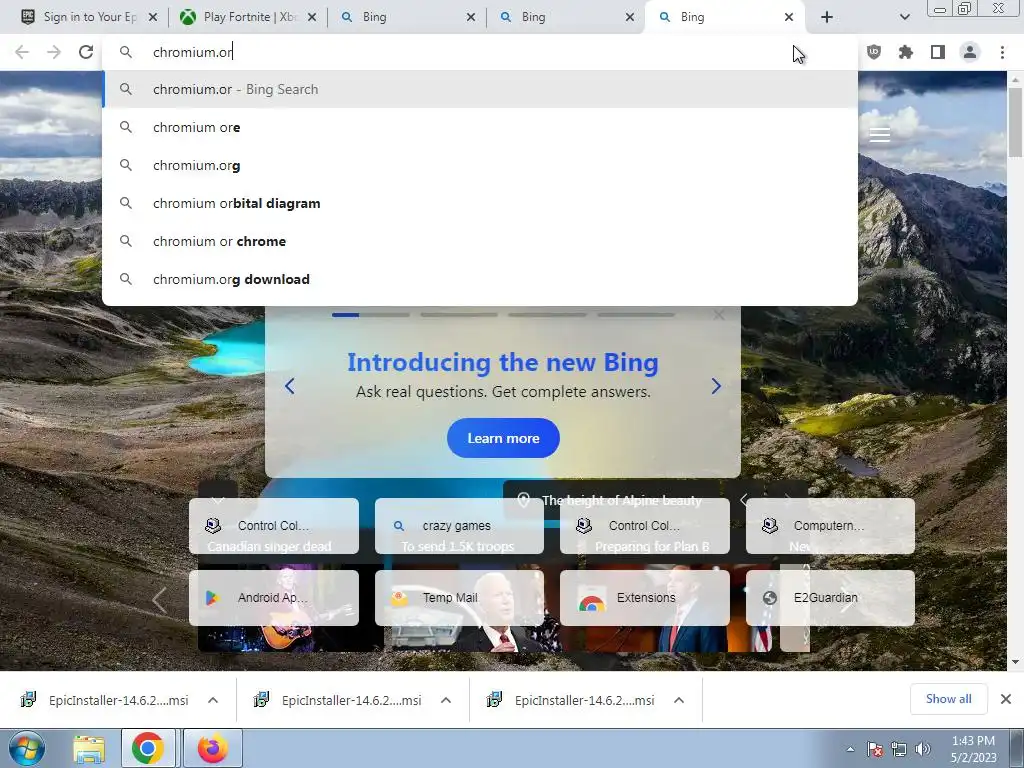Go to next Bing promo slide
The image size is (1024, 768).
point(716,386)
